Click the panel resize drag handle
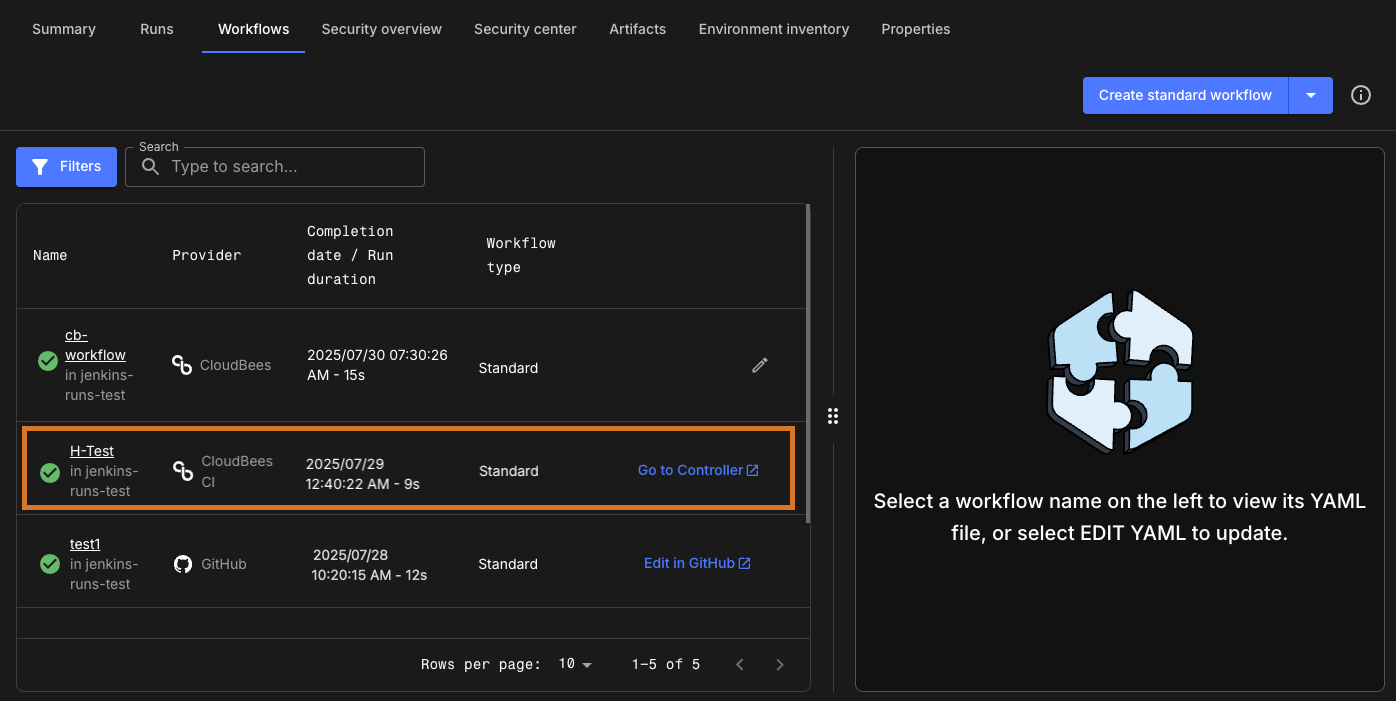The height and width of the screenshot is (701, 1396). (x=832, y=416)
